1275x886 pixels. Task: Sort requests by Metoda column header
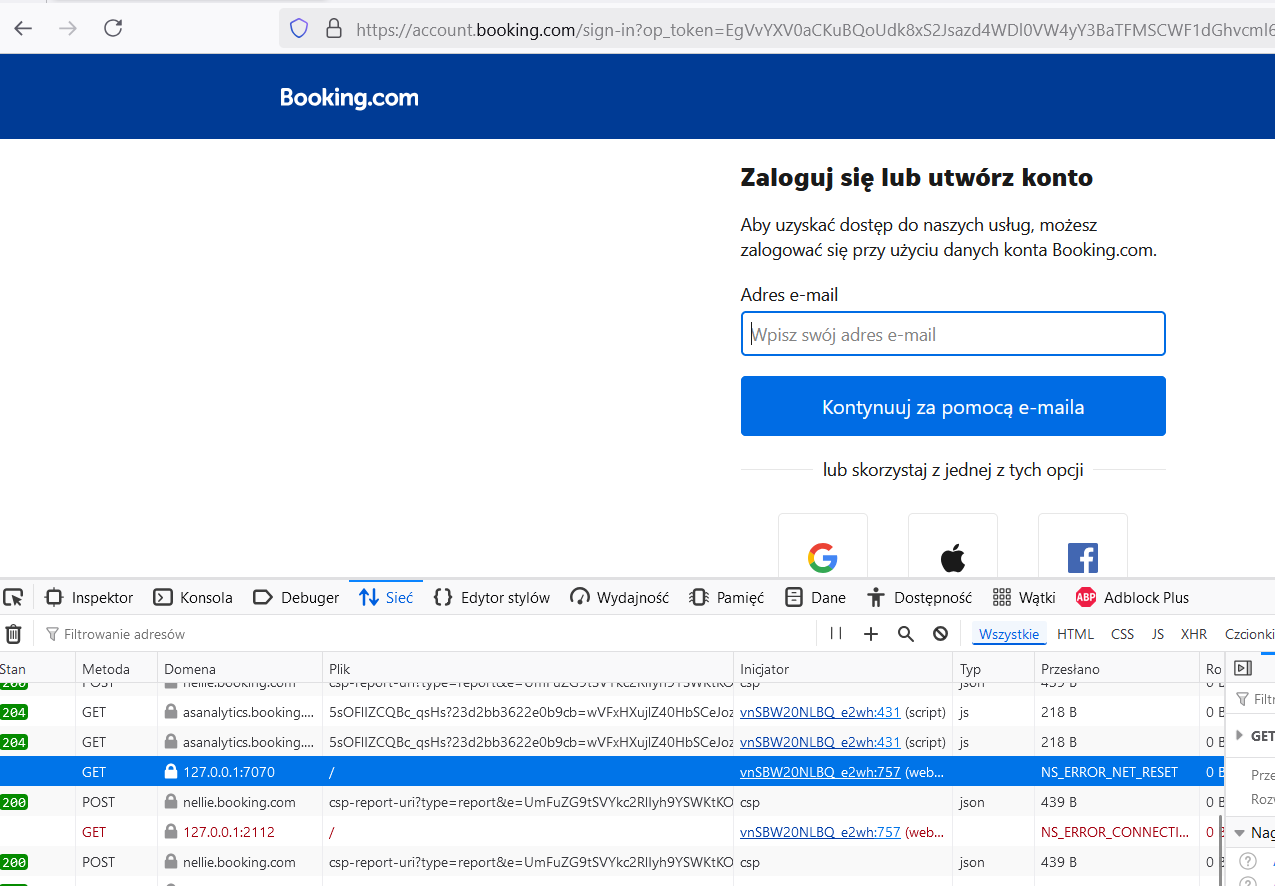click(116, 669)
